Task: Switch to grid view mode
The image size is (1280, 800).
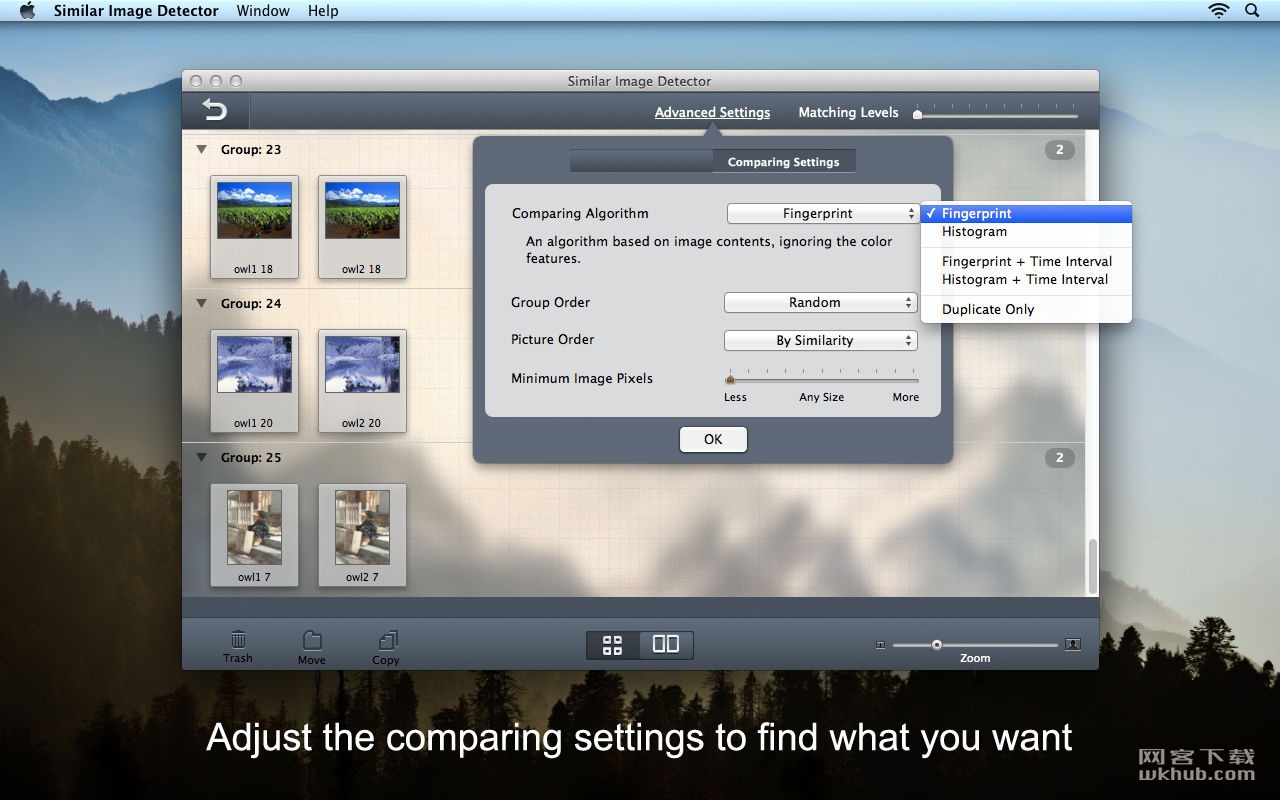Action: pyautogui.click(x=613, y=645)
